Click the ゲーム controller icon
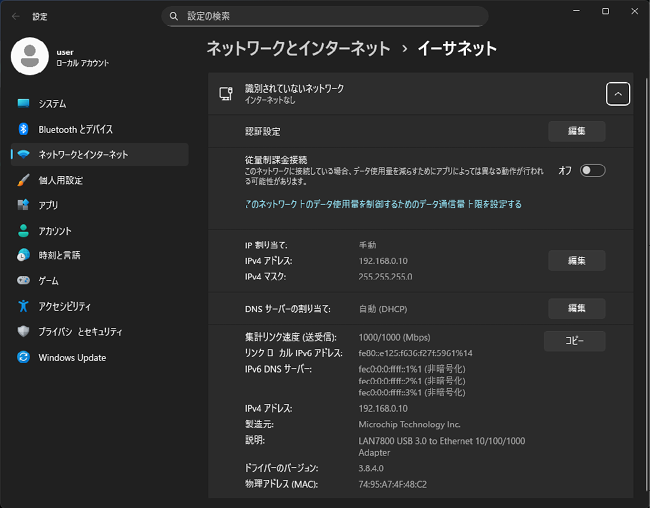Image resolution: width=650 pixels, height=508 pixels. pyautogui.click(x=23, y=280)
